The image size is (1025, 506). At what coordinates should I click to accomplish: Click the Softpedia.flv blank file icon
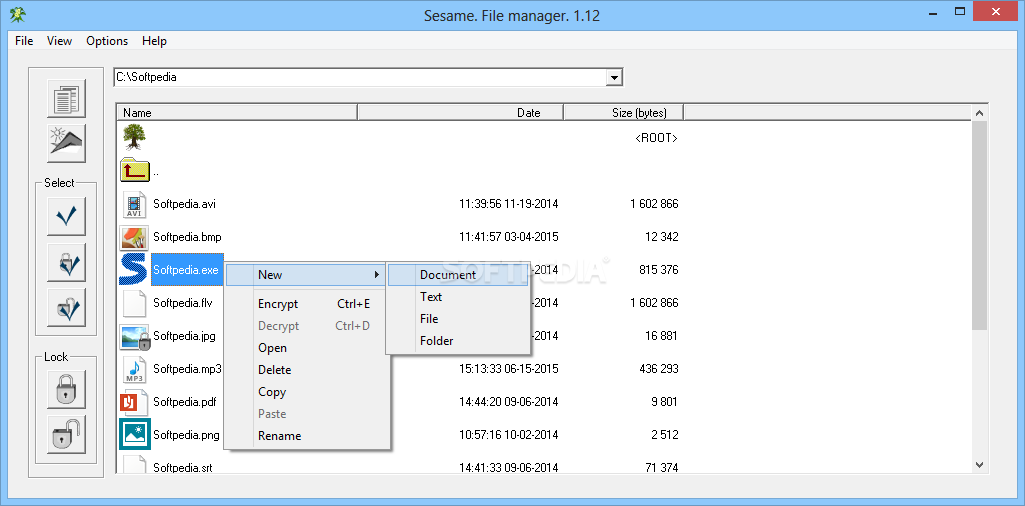tap(134, 303)
